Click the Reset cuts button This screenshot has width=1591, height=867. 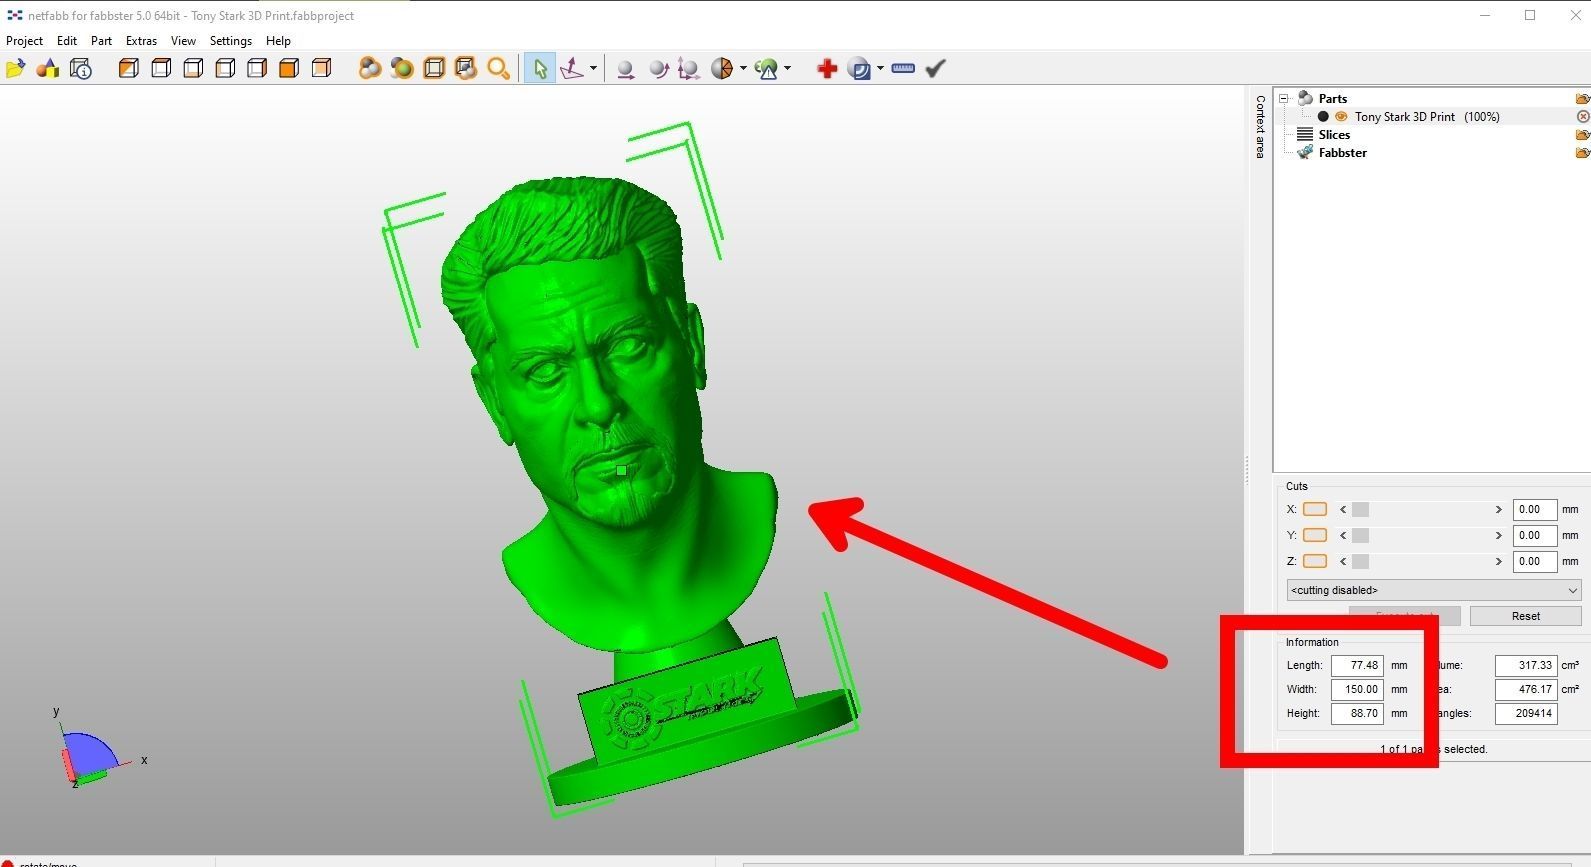pos(1526,616)
